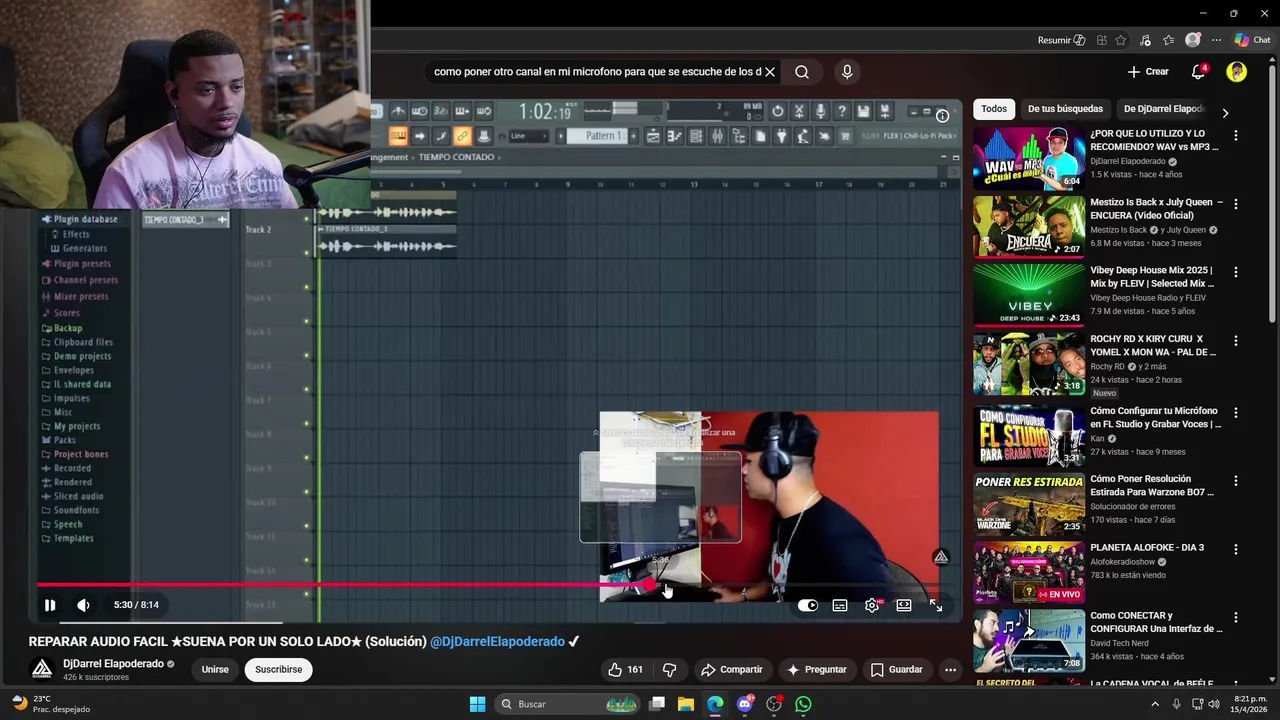Open the DjDarrel Elapoderado channel avatar
Screen dimensions: 1280x720
pyautogui.click(x=42, y=669)
